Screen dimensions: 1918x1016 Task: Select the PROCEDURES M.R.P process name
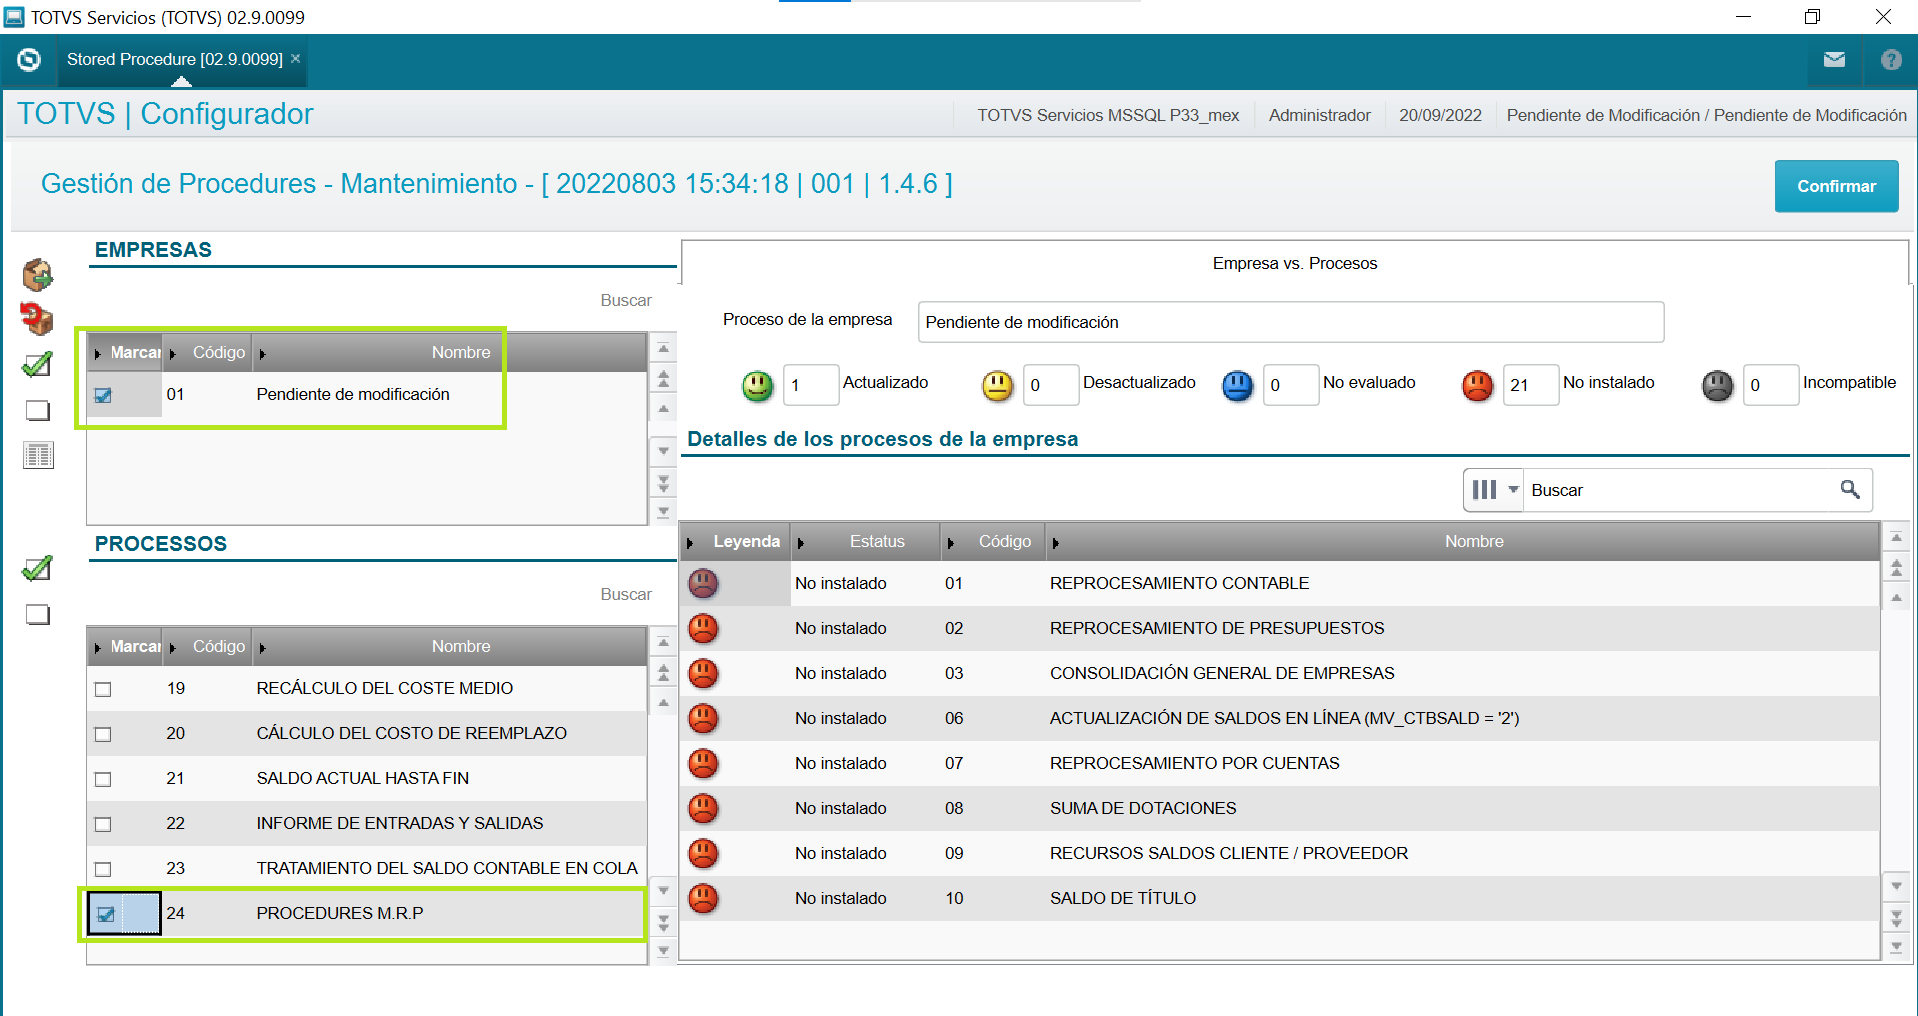[340, 913]
